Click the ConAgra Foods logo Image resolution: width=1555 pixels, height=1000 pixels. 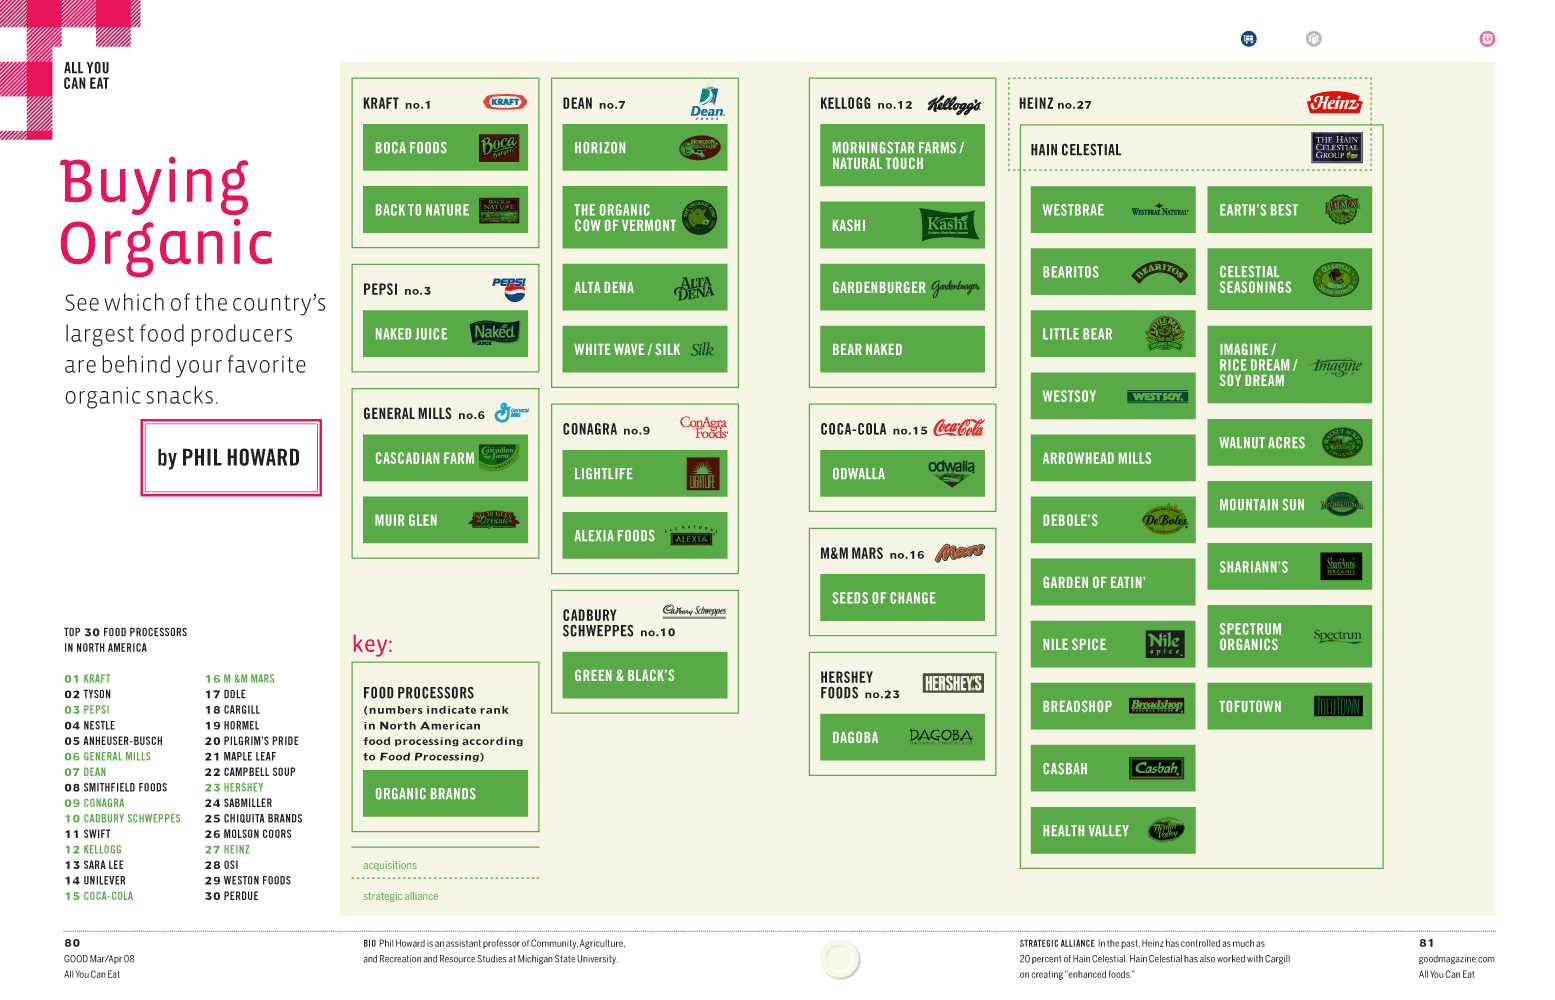[x=703, y=428]
